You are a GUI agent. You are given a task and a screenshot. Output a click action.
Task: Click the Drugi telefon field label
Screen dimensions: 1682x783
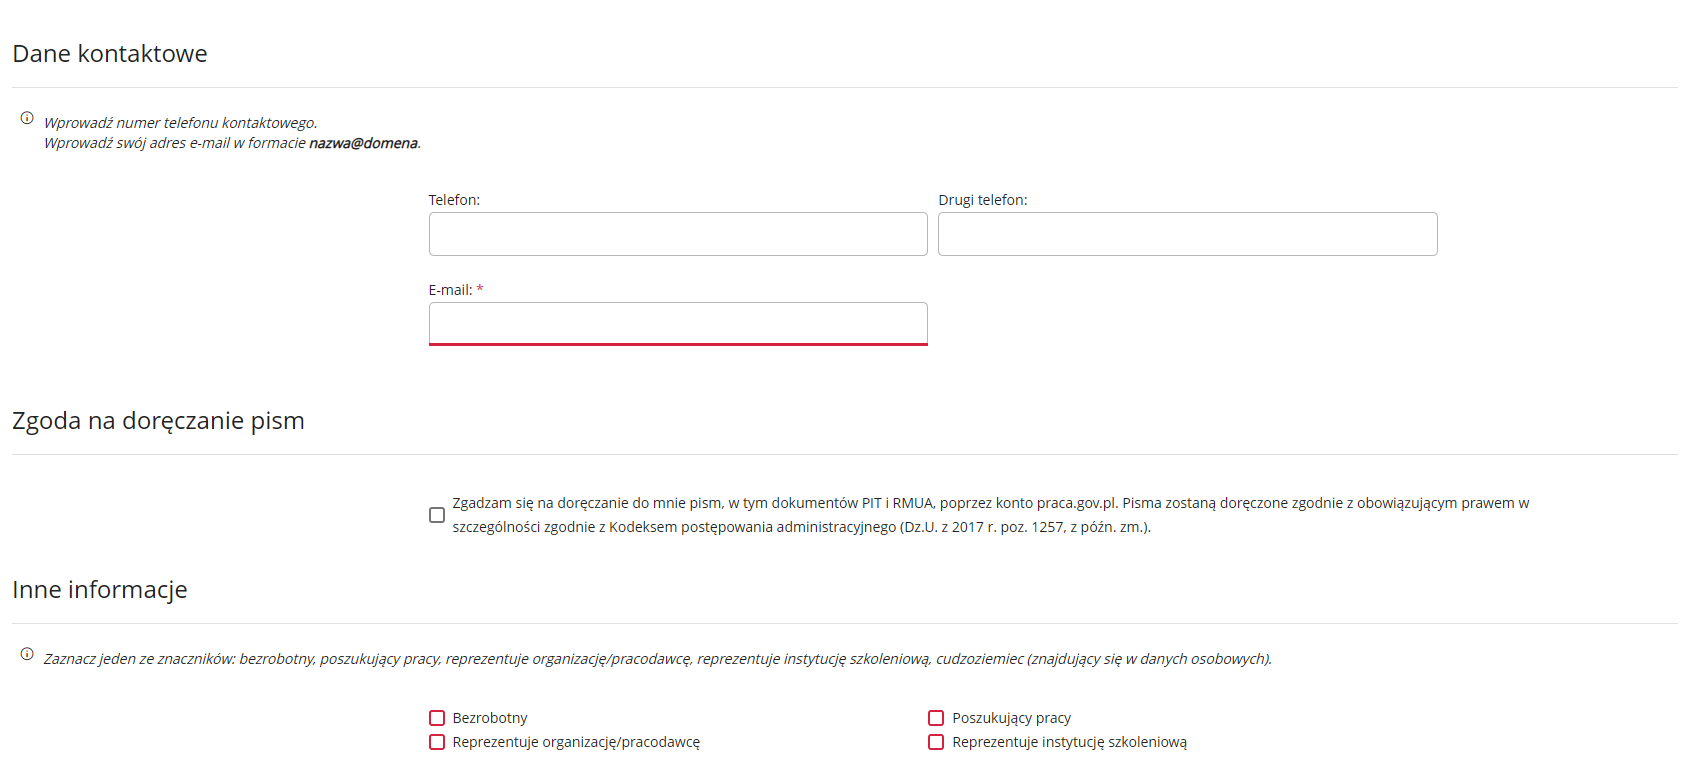(x=982, y=200)
